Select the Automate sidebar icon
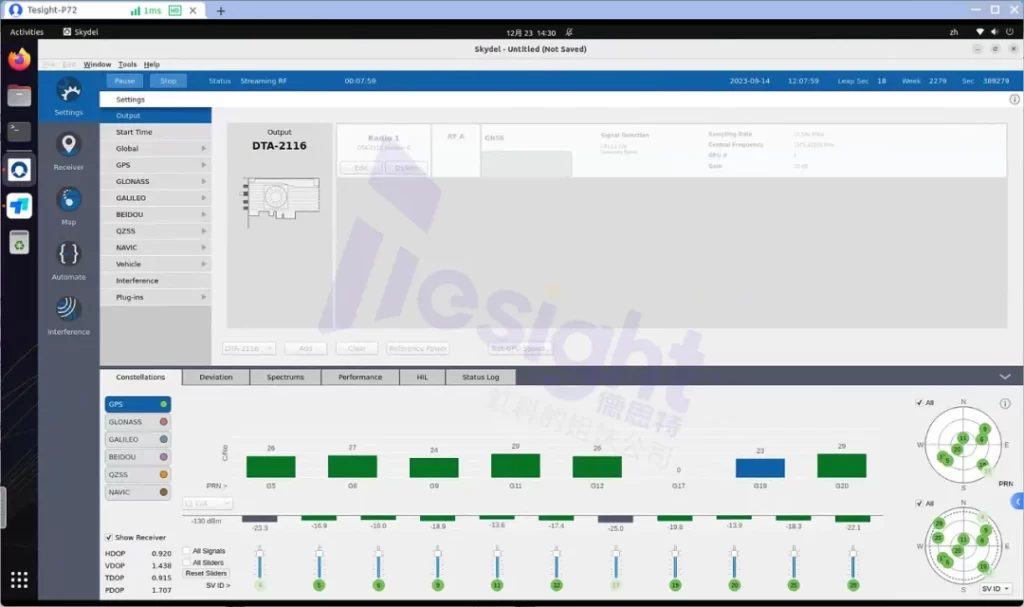Viewport: 1024px width, 607px height. (68, 254)
